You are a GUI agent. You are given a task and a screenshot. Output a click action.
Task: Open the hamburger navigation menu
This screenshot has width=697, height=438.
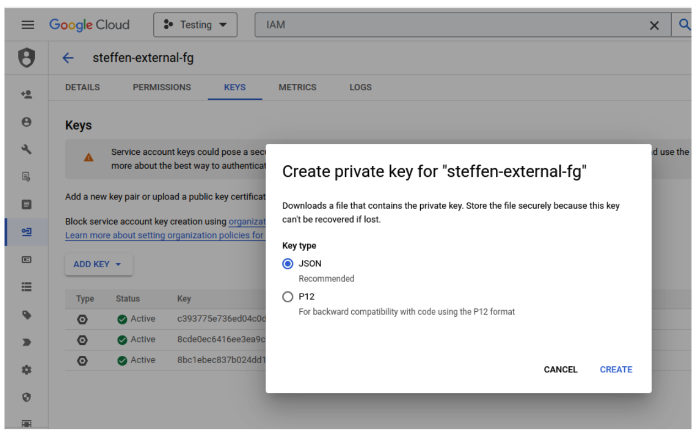[27, 24]
